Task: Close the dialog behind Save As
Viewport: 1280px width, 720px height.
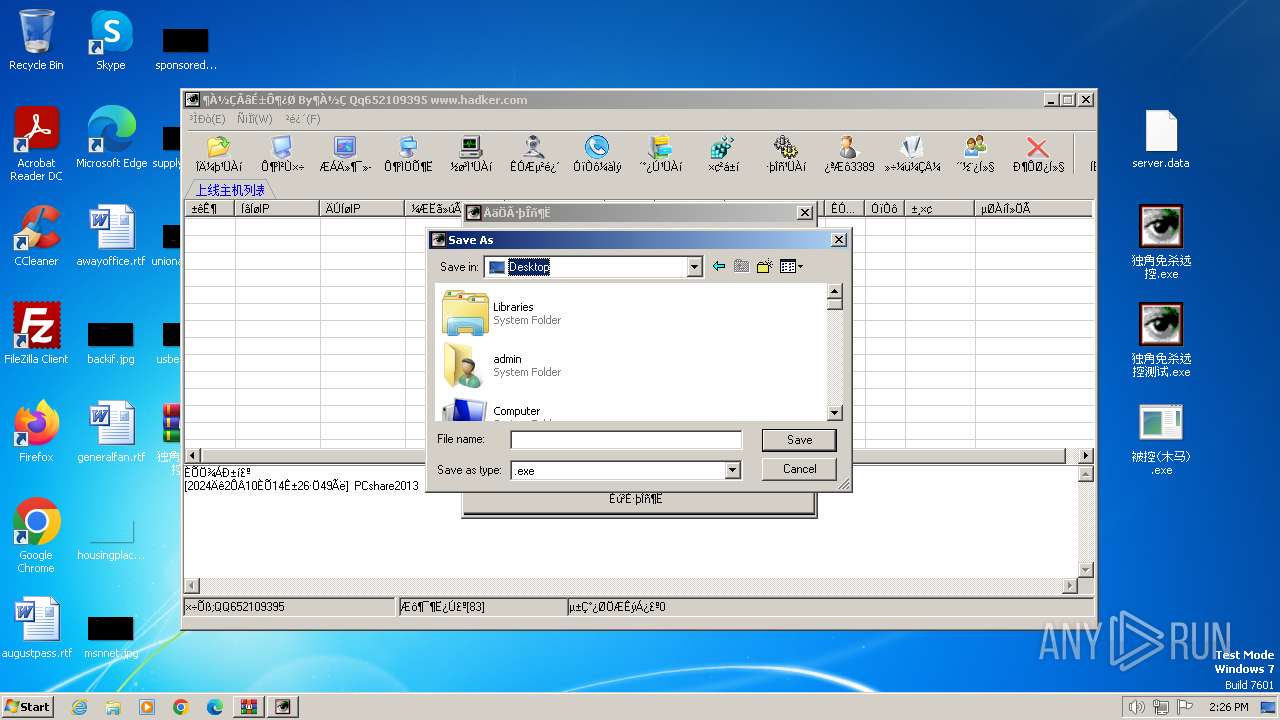Action: coord(804,213)
